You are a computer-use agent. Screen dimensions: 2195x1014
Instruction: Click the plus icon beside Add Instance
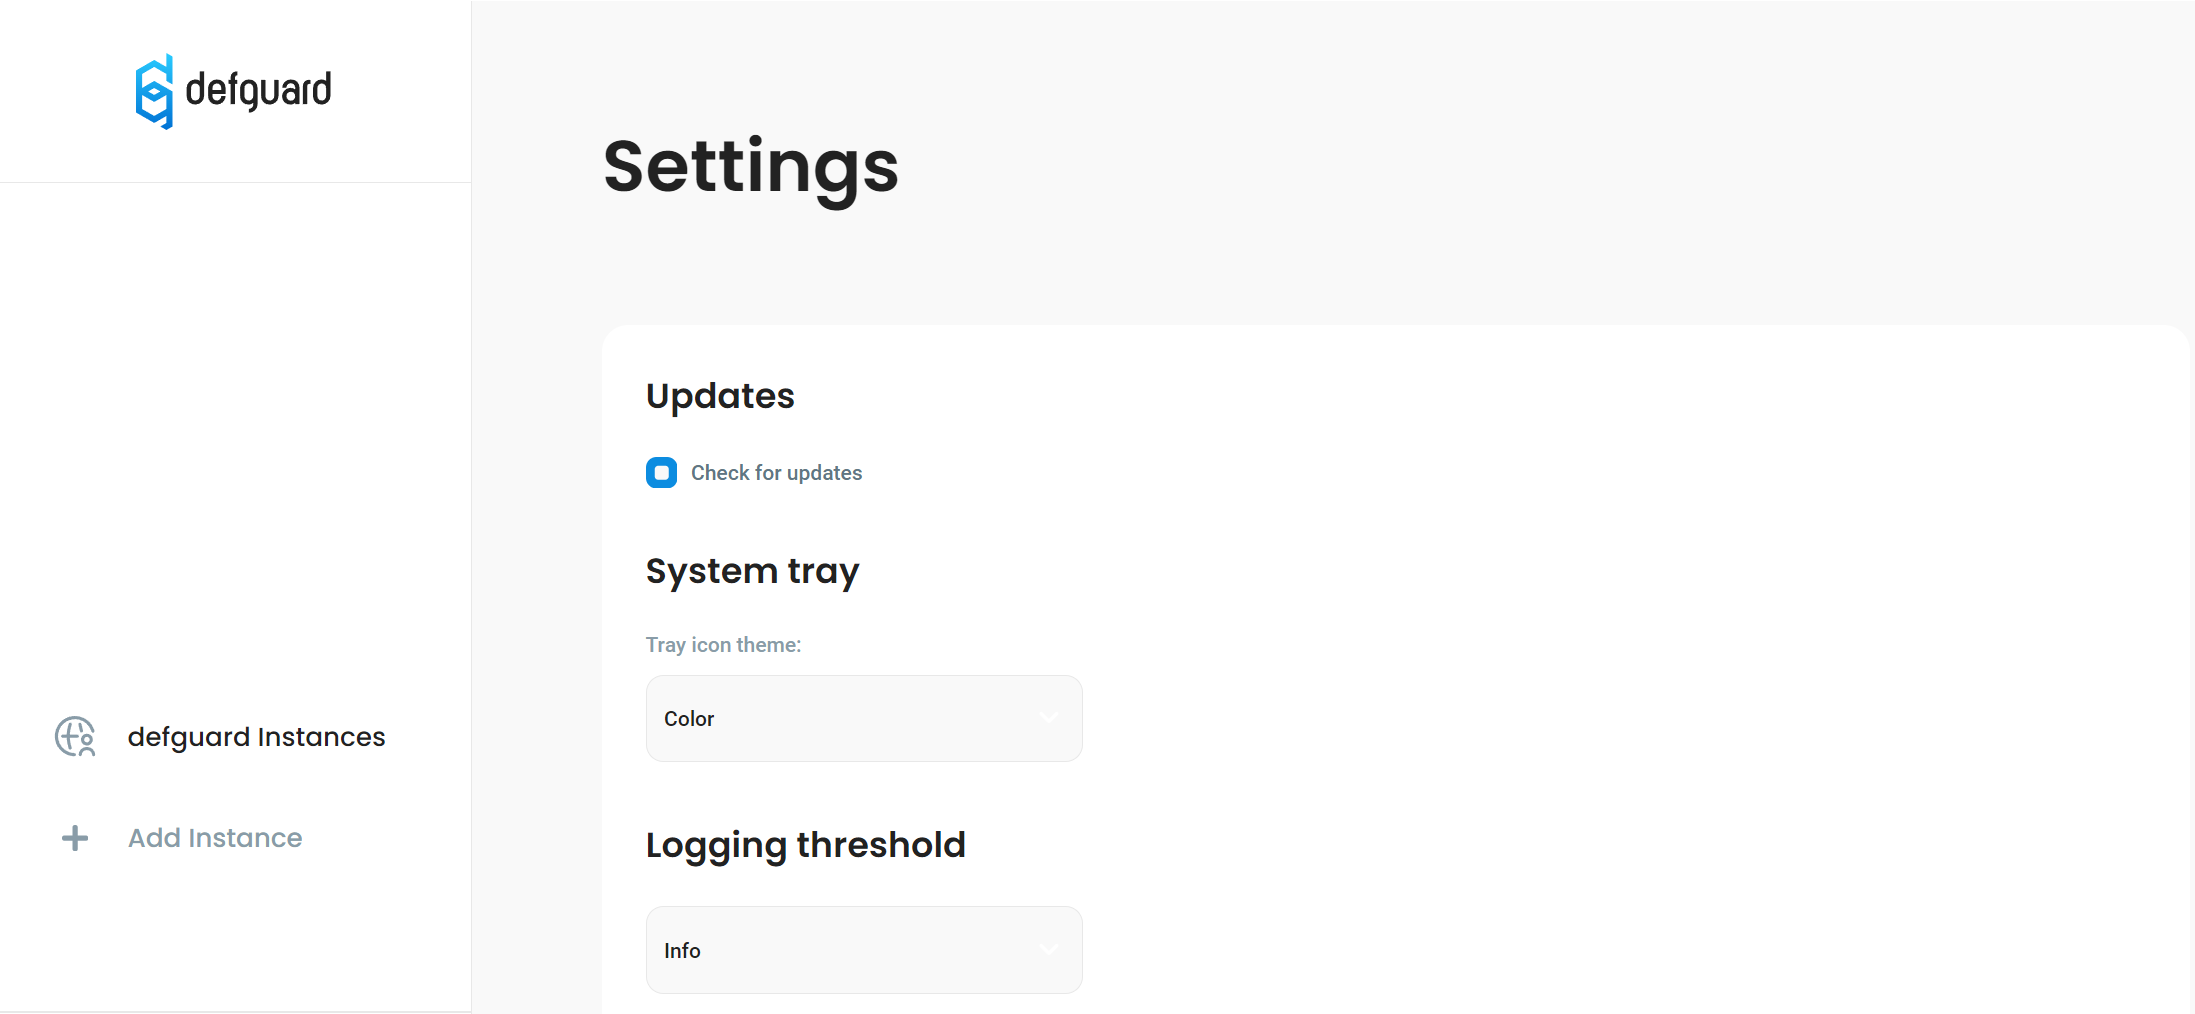75,838
